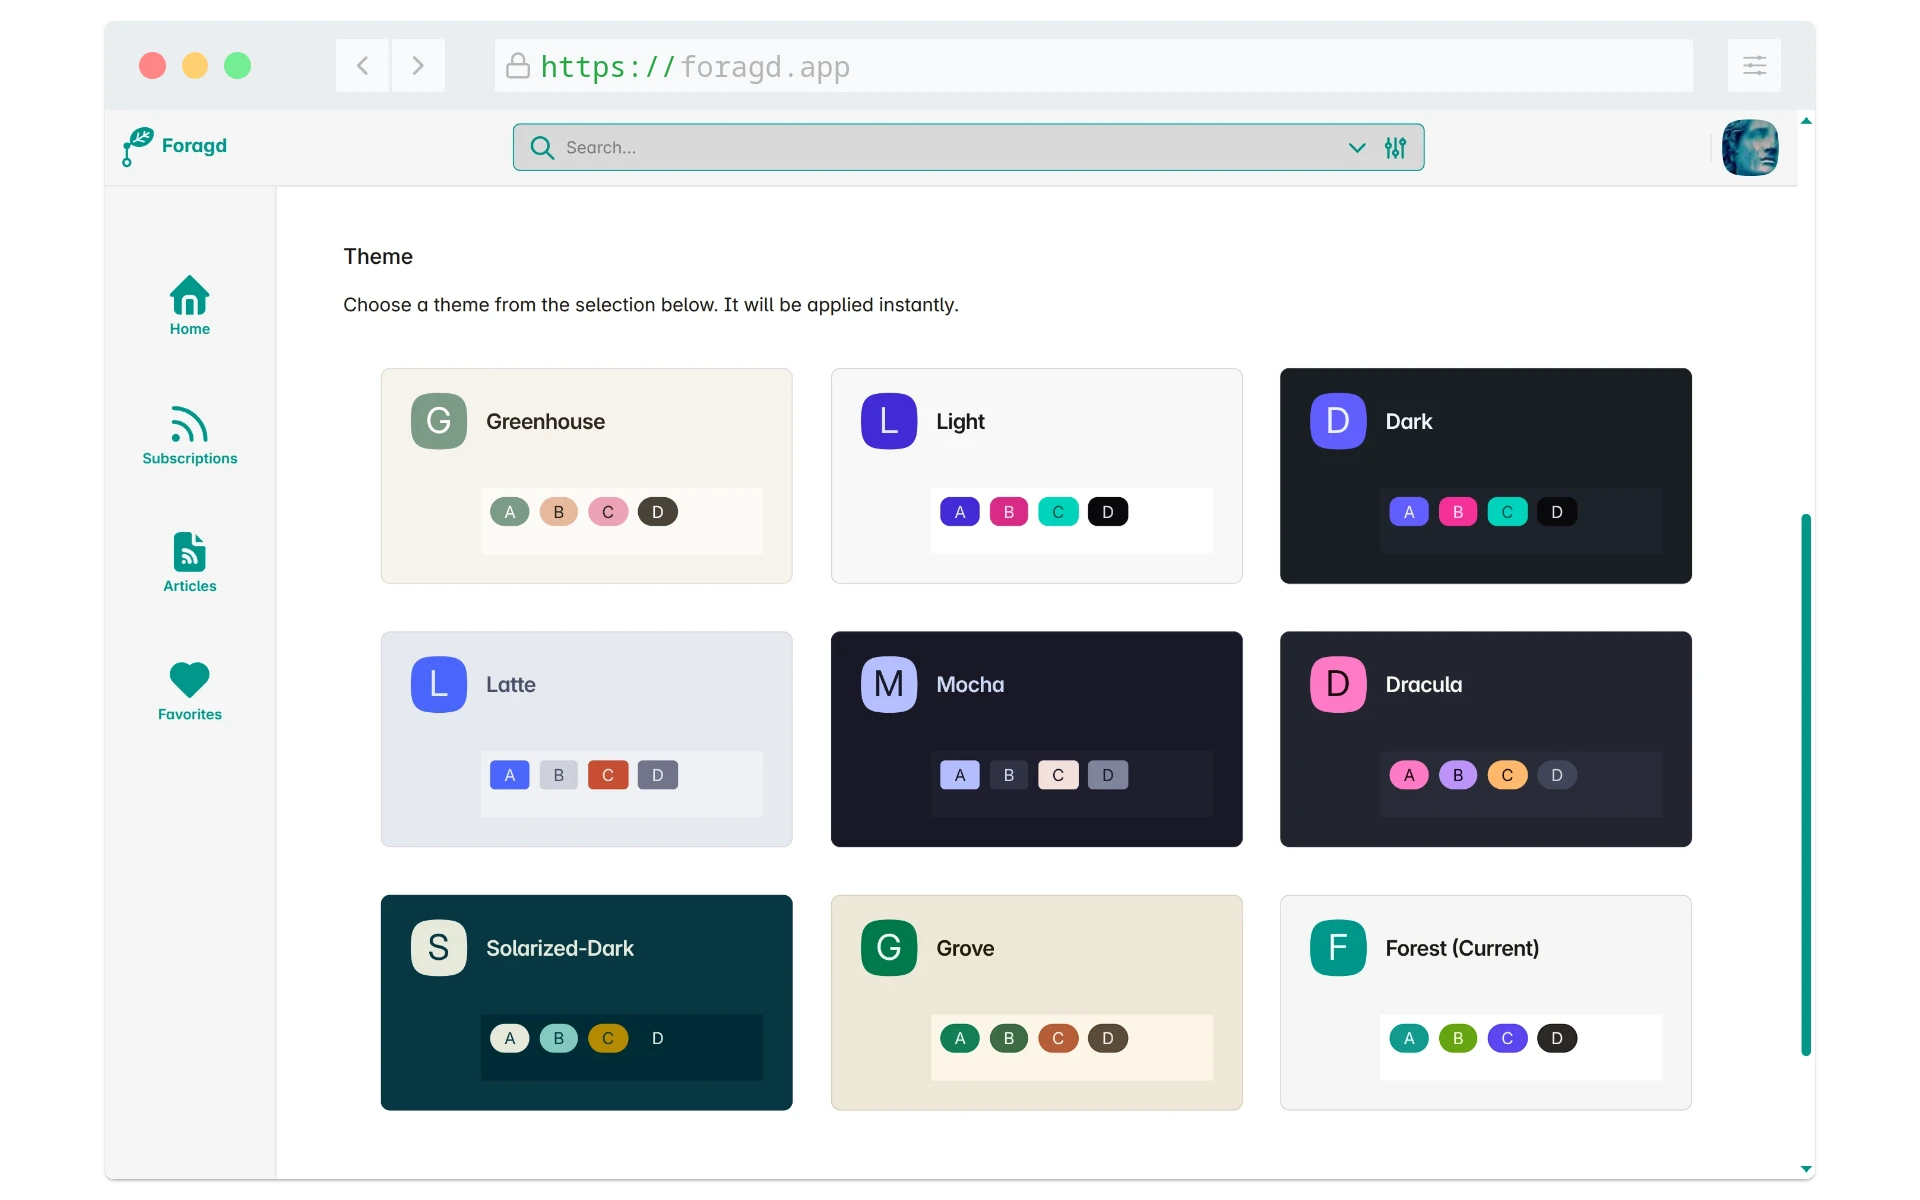The image size is (1920, 1200).
Task: Select the Light theme card
Action: (x=1037, y=476)
